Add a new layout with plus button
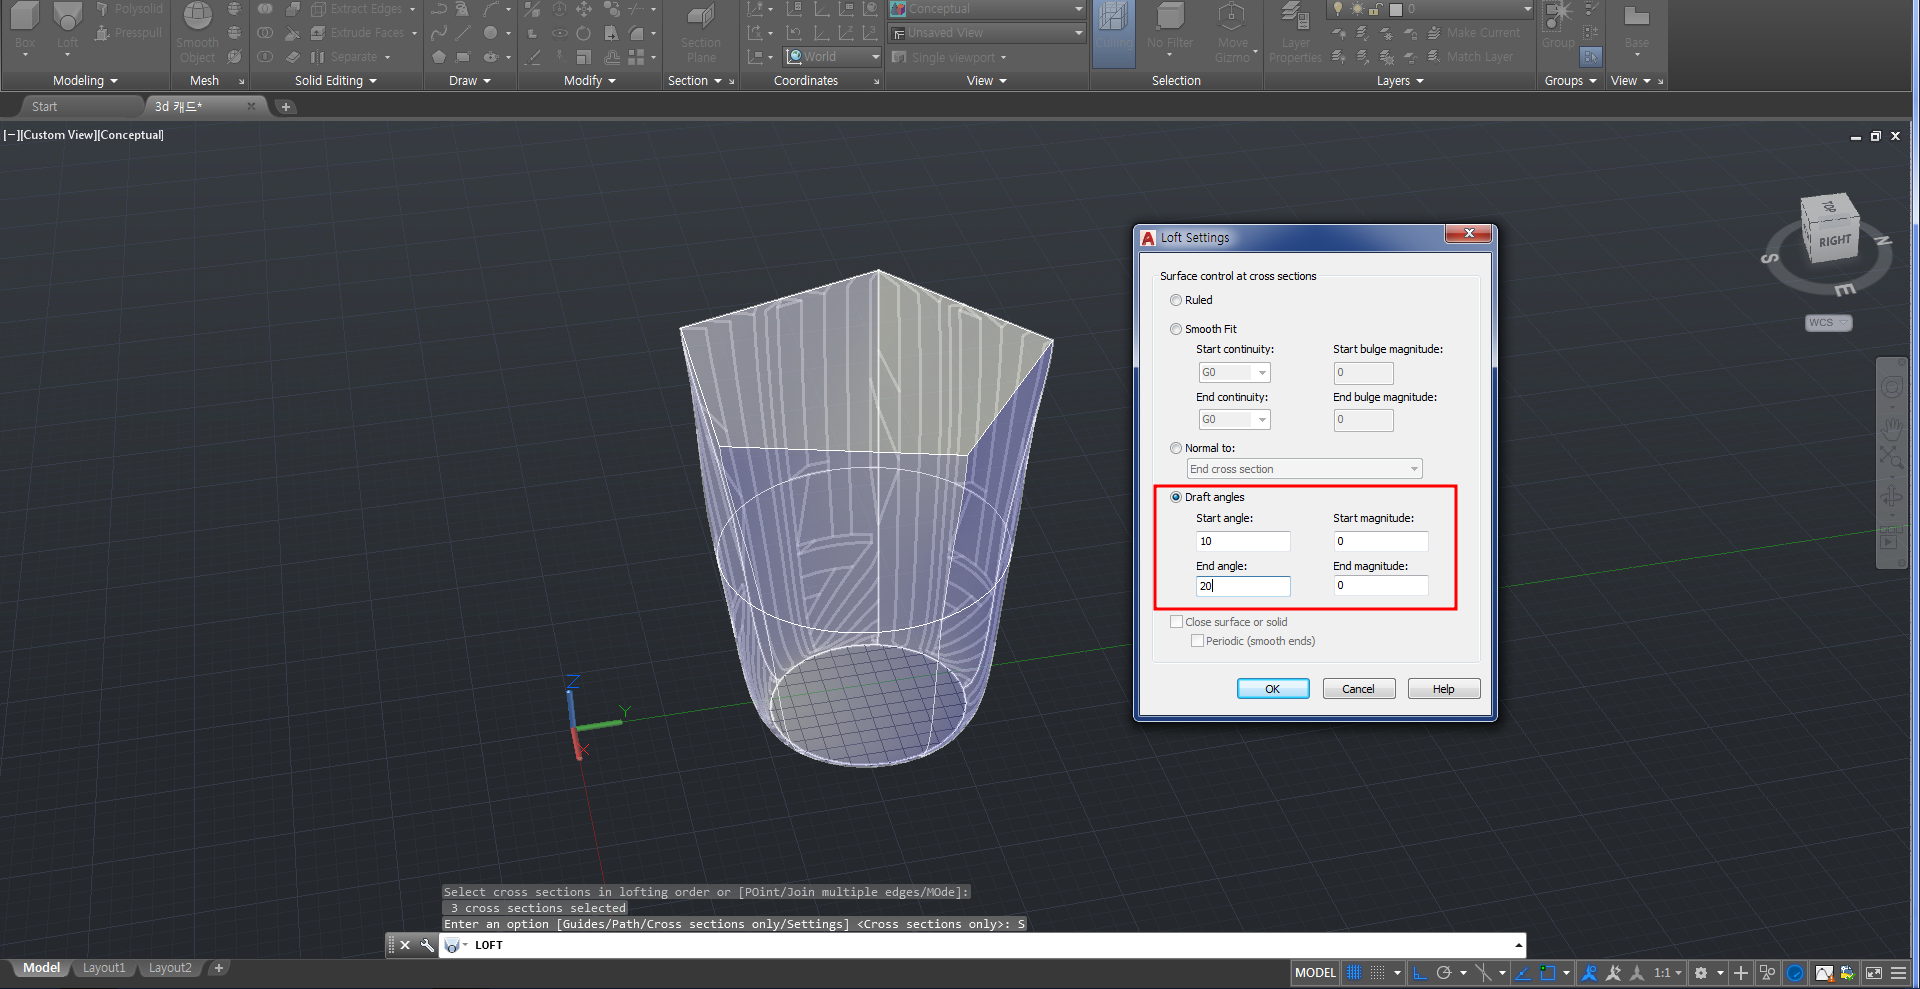 point(219,968)
